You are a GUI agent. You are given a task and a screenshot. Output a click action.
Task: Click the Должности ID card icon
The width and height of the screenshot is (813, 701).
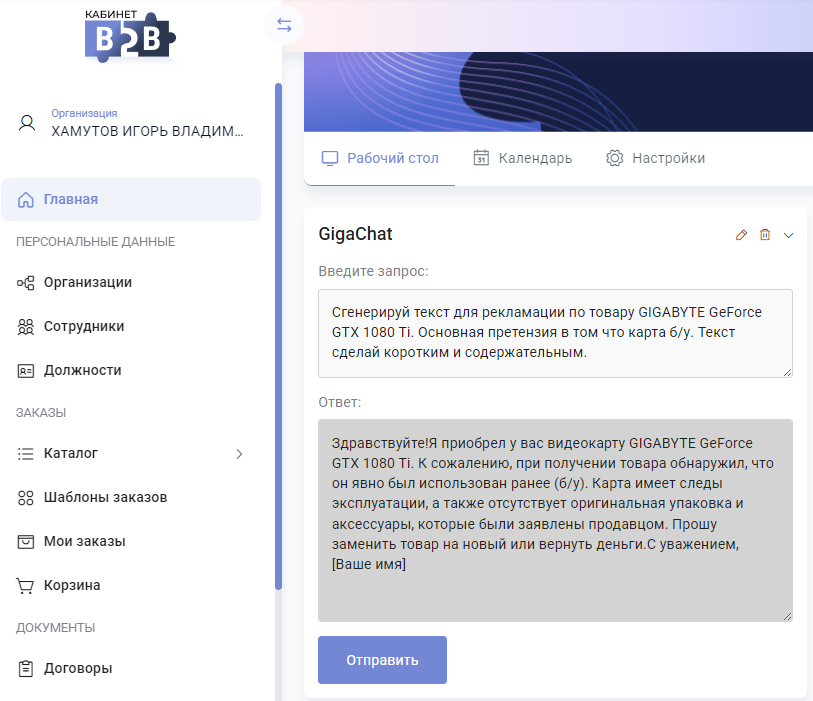coord(25,371)
